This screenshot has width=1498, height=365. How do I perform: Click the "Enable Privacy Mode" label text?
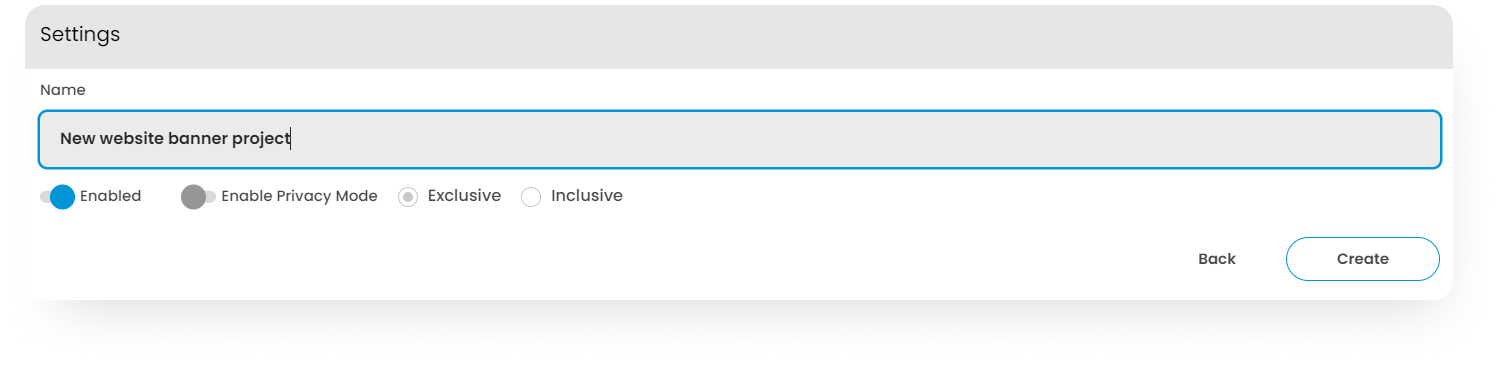[299, 196]
